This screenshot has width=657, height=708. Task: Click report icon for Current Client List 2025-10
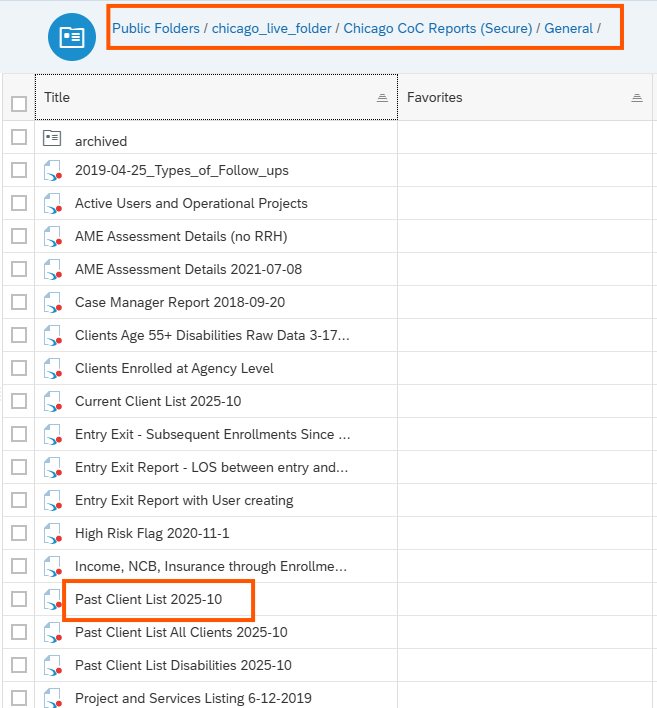tap(53, 401)
